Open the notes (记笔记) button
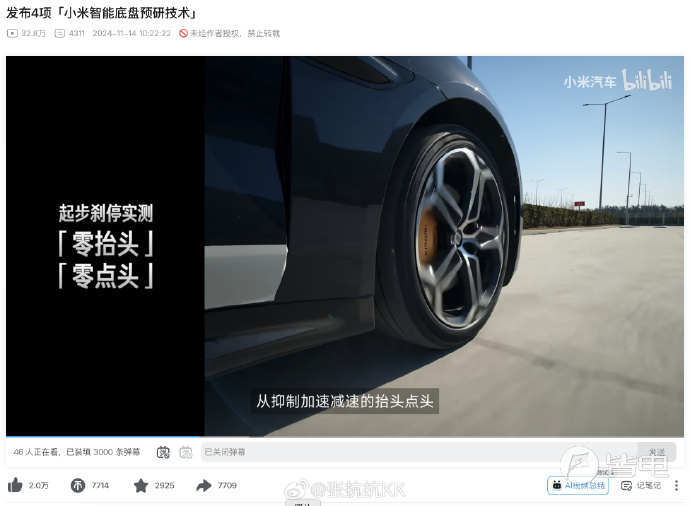This screenshot has height=506, width=690. [641, 485]
